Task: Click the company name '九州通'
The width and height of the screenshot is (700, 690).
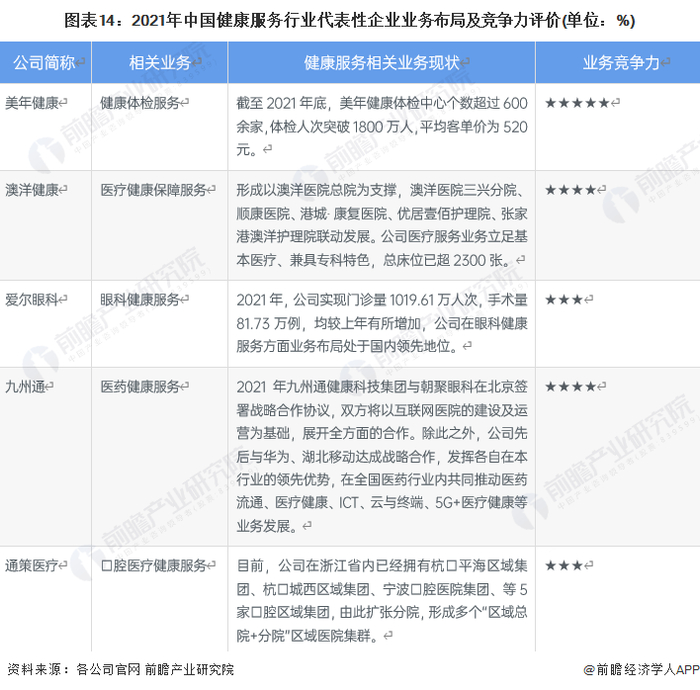Action: [x=25, y=387]
